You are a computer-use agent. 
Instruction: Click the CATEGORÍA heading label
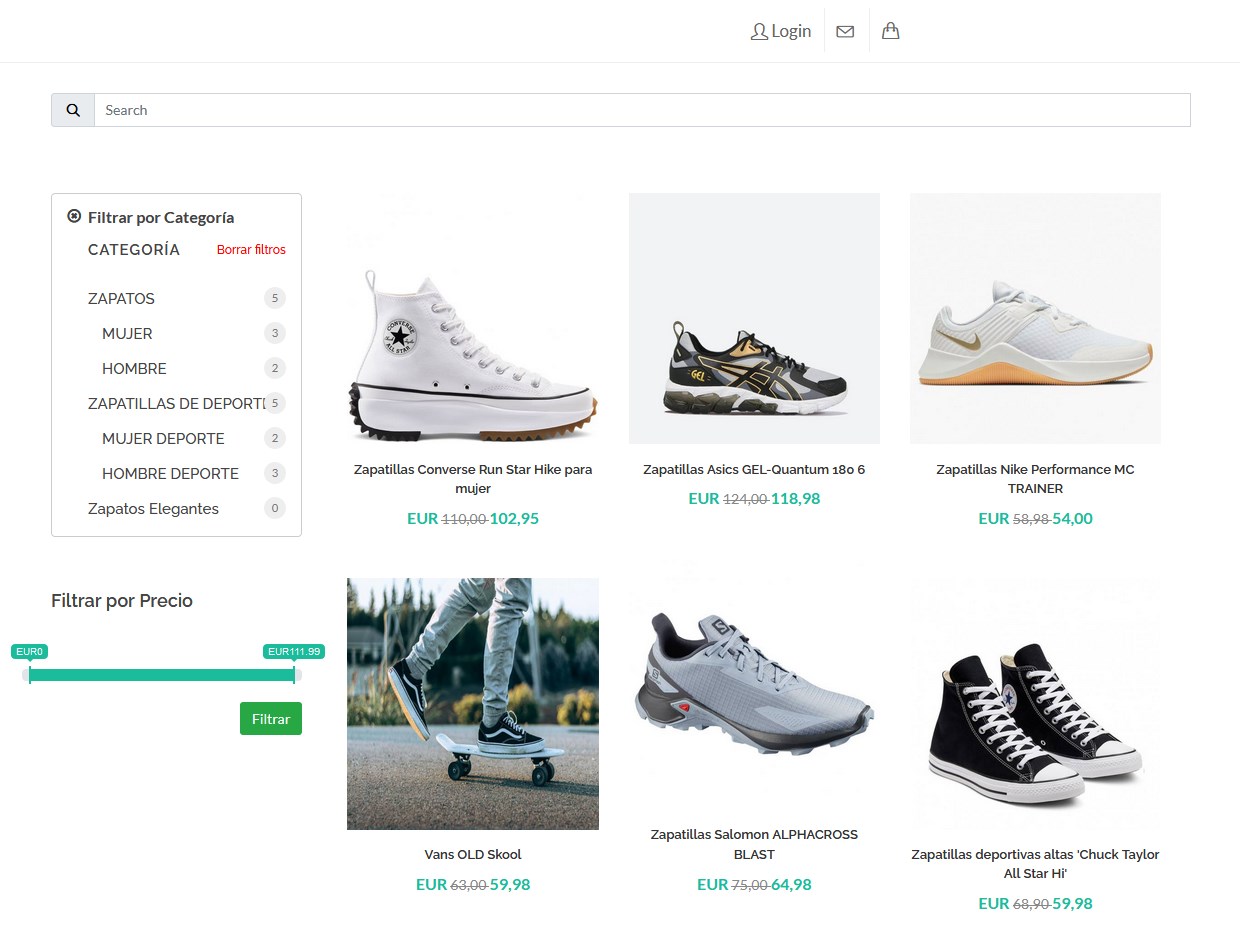(134, 250)
